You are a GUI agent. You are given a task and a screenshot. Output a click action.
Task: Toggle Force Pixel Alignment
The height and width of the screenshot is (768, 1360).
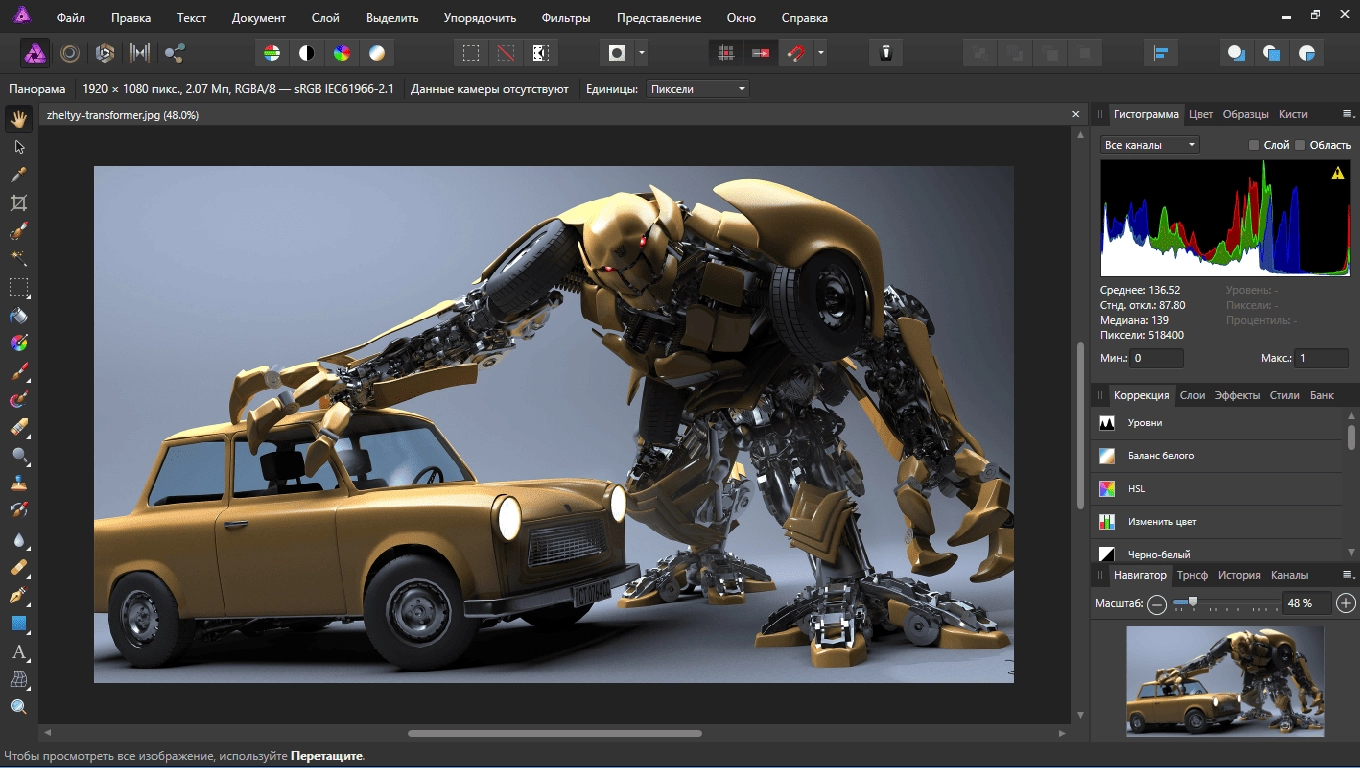point(727,53)
